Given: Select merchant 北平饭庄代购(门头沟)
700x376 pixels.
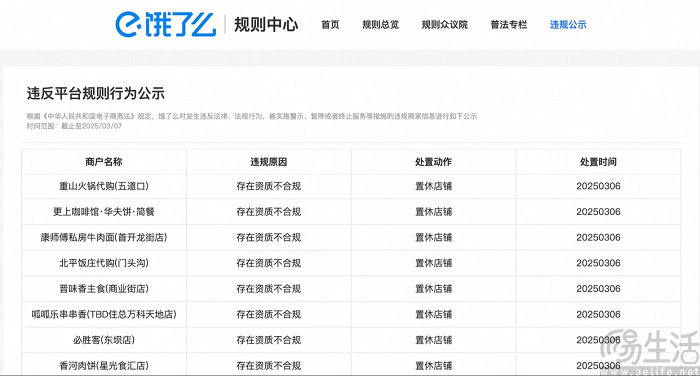Looking at the screenshot, I should pos(104,263).
